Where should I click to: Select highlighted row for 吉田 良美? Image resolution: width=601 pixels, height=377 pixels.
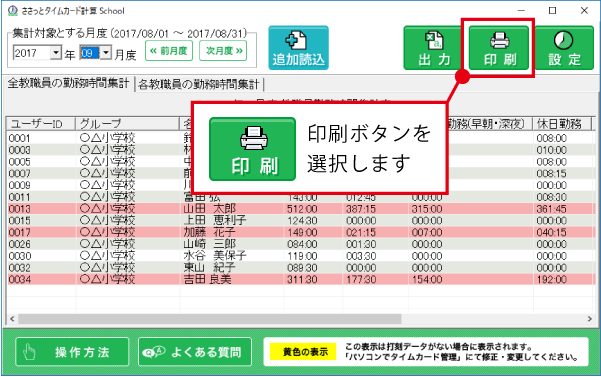pos(300,279)
